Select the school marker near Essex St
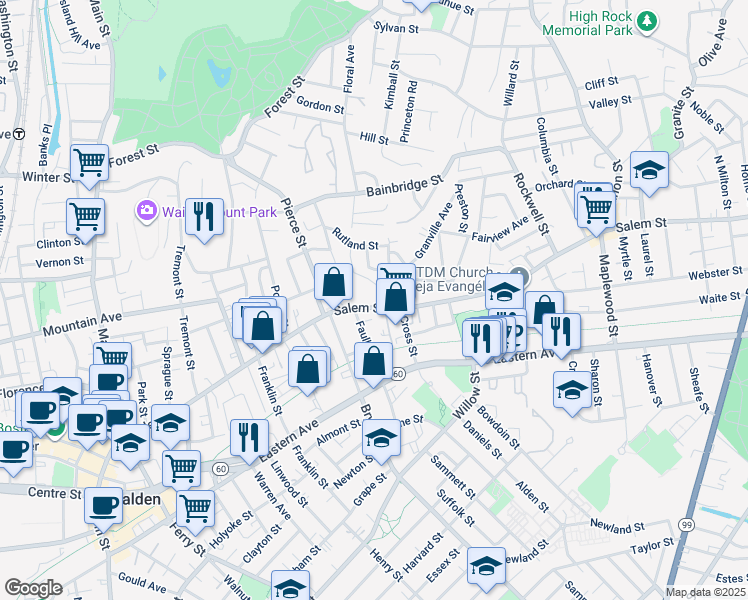Screen dimensions: 748x600 tap(487, 566)
